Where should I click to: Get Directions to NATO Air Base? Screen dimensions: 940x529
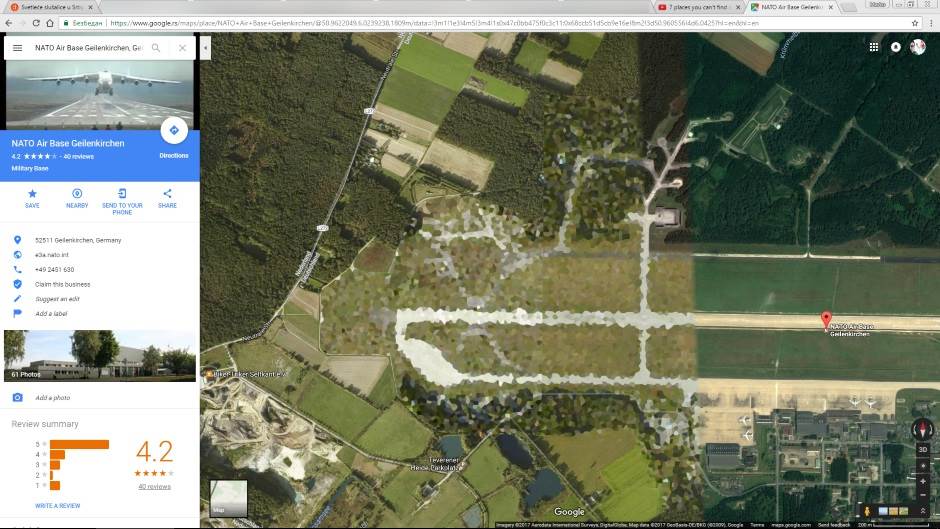pyautogui.click(x=173, y=132)
